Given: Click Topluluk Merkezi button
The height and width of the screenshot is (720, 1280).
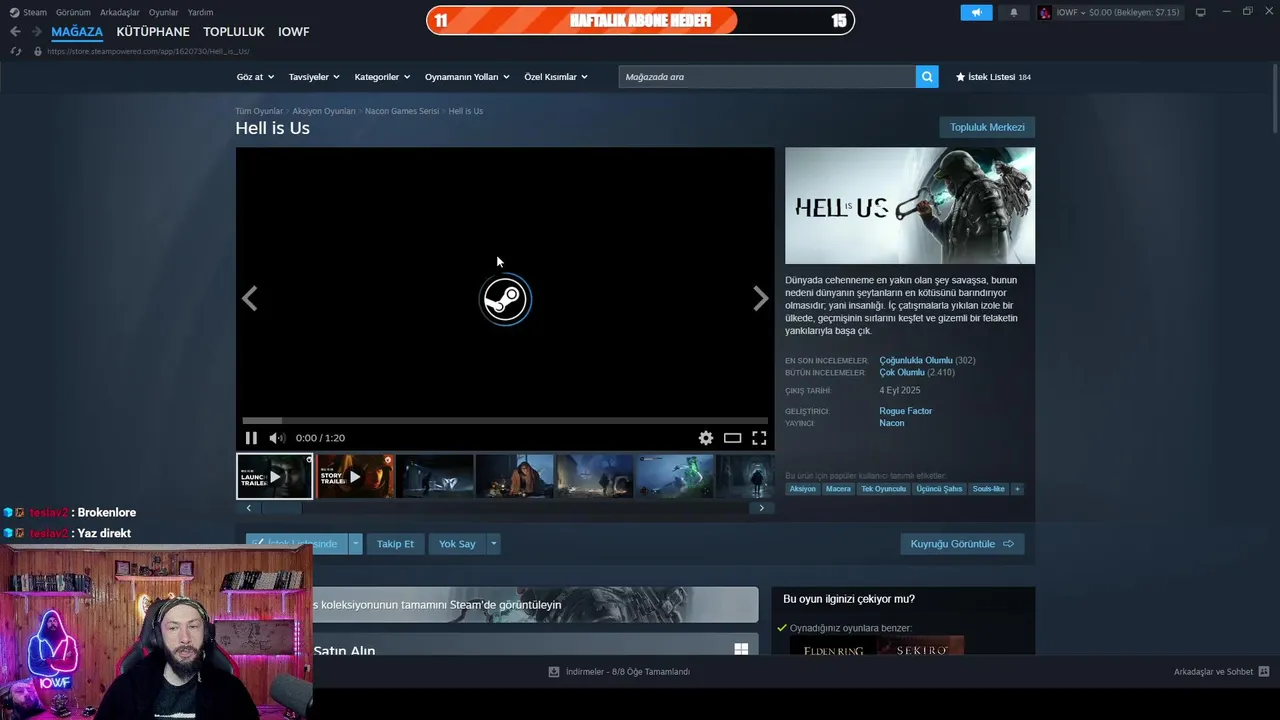Looking at the screenshot, I should [987, 127].
